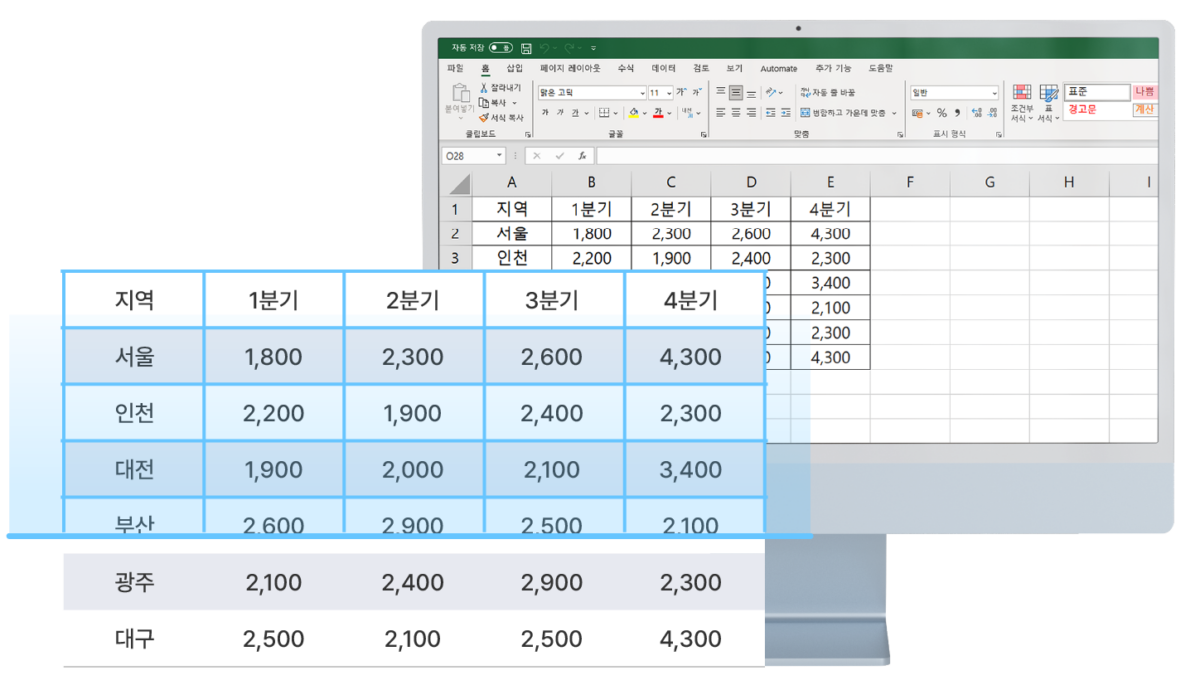The width and height of the screenshot is (1200, 690).
Task: Switch to the 검토 ribbon tab
Action: (x=701, y=68)
